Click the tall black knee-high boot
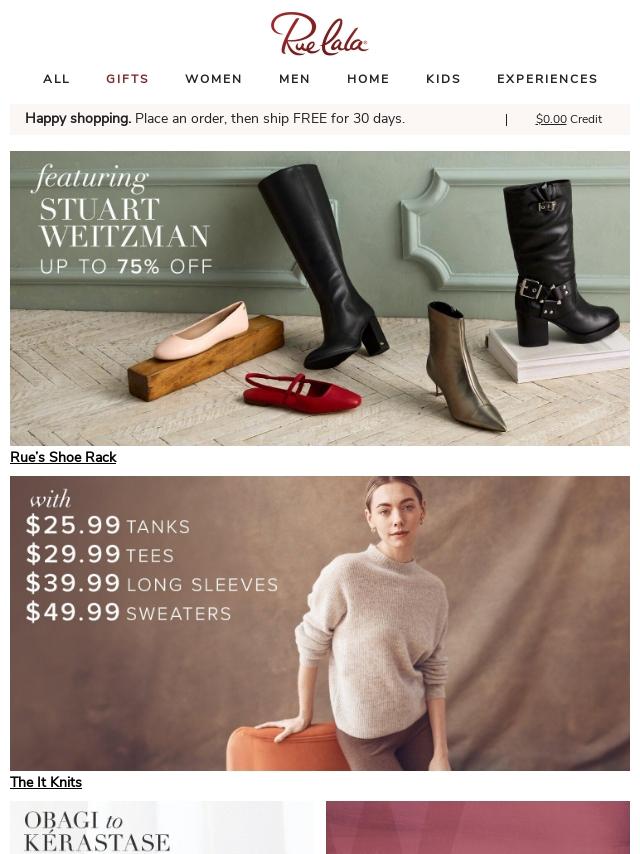 pyautogui.click(x=321, y=265)
